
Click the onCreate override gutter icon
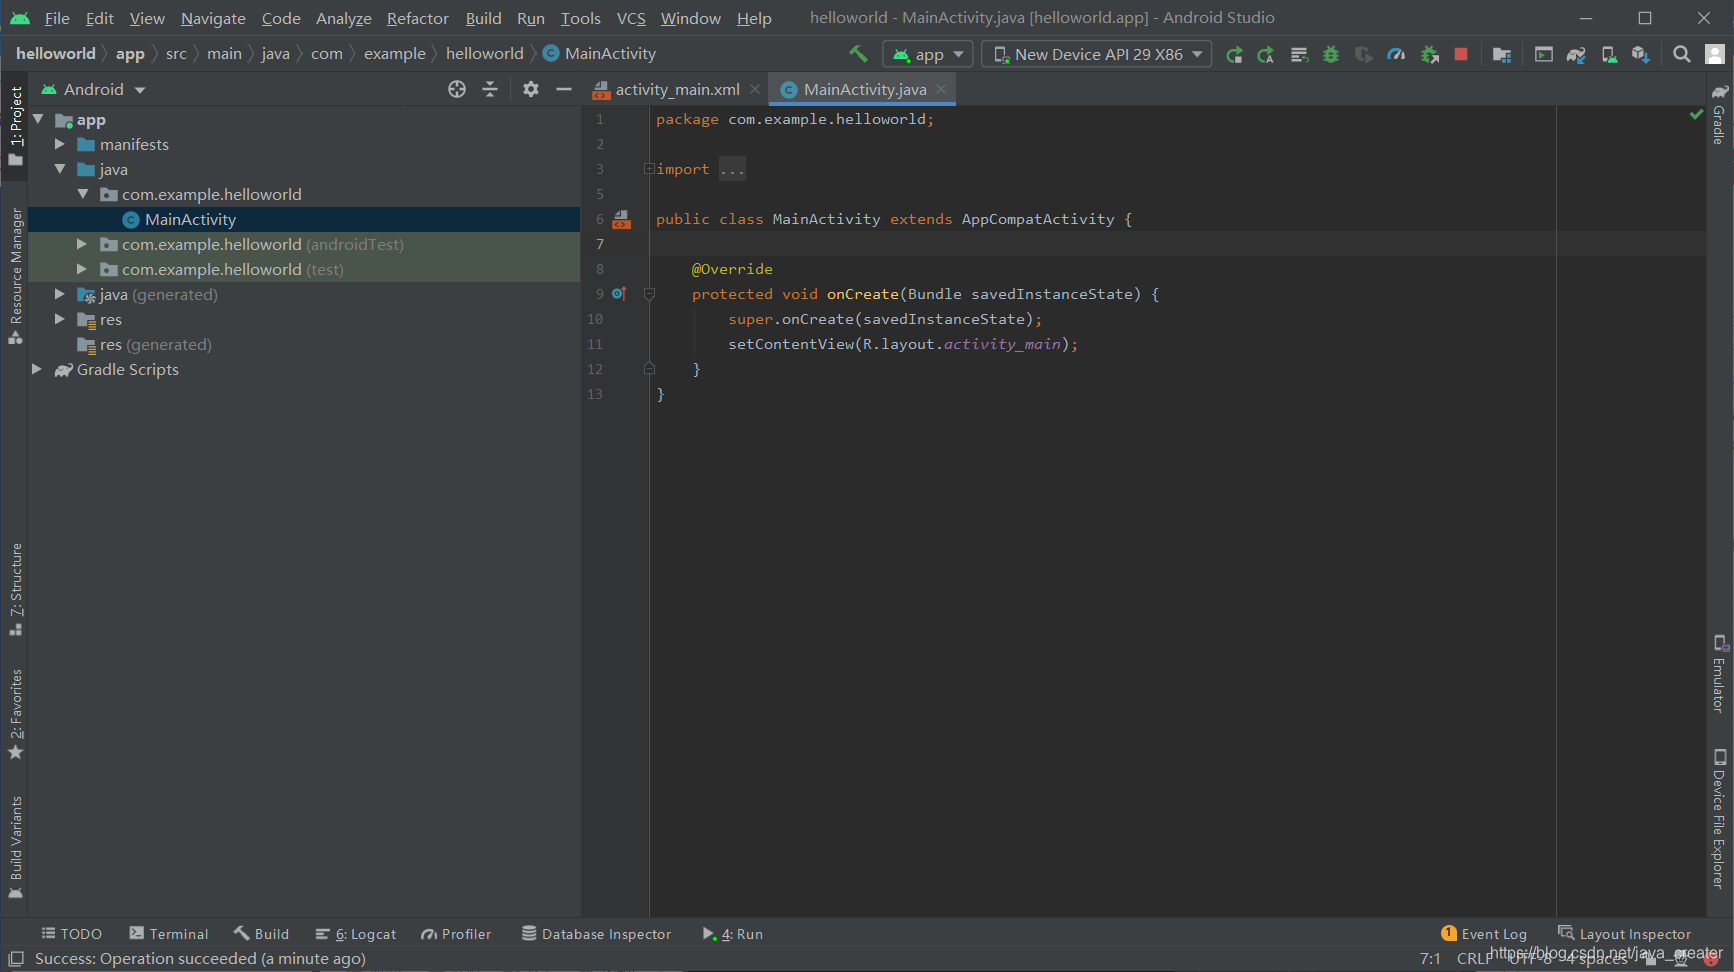619,294
